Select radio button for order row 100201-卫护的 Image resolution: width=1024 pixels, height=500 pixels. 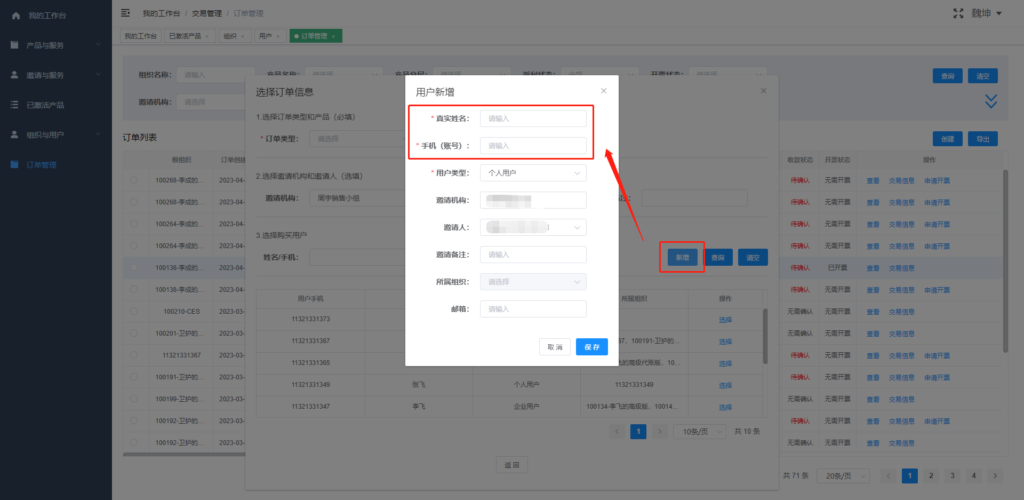click(134, 333)
